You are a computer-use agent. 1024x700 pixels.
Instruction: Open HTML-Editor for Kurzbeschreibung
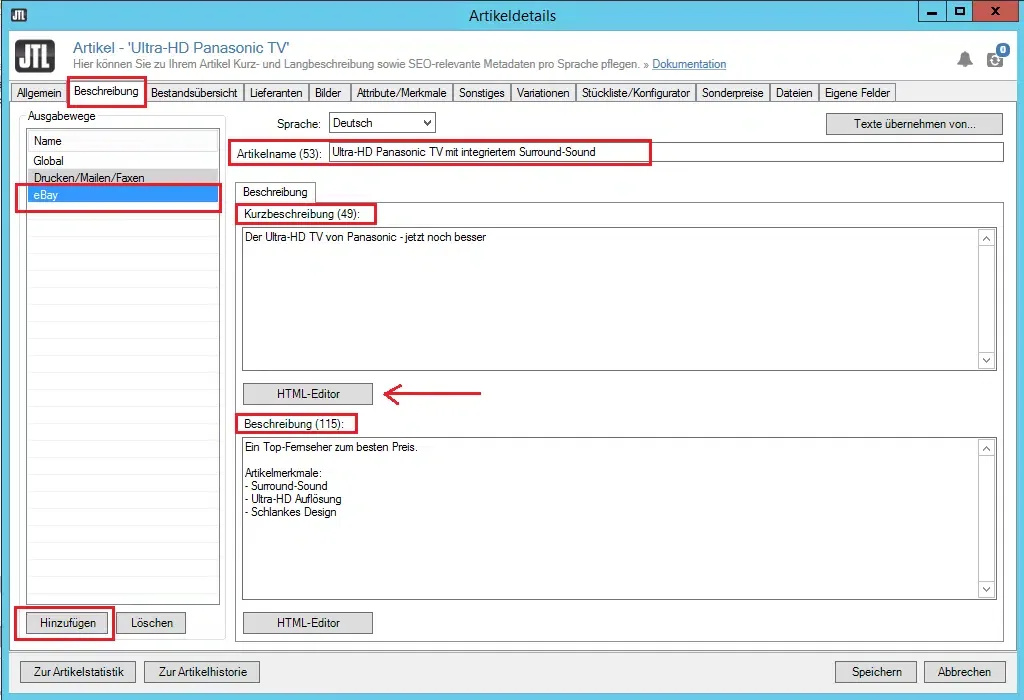pos(308,394)
